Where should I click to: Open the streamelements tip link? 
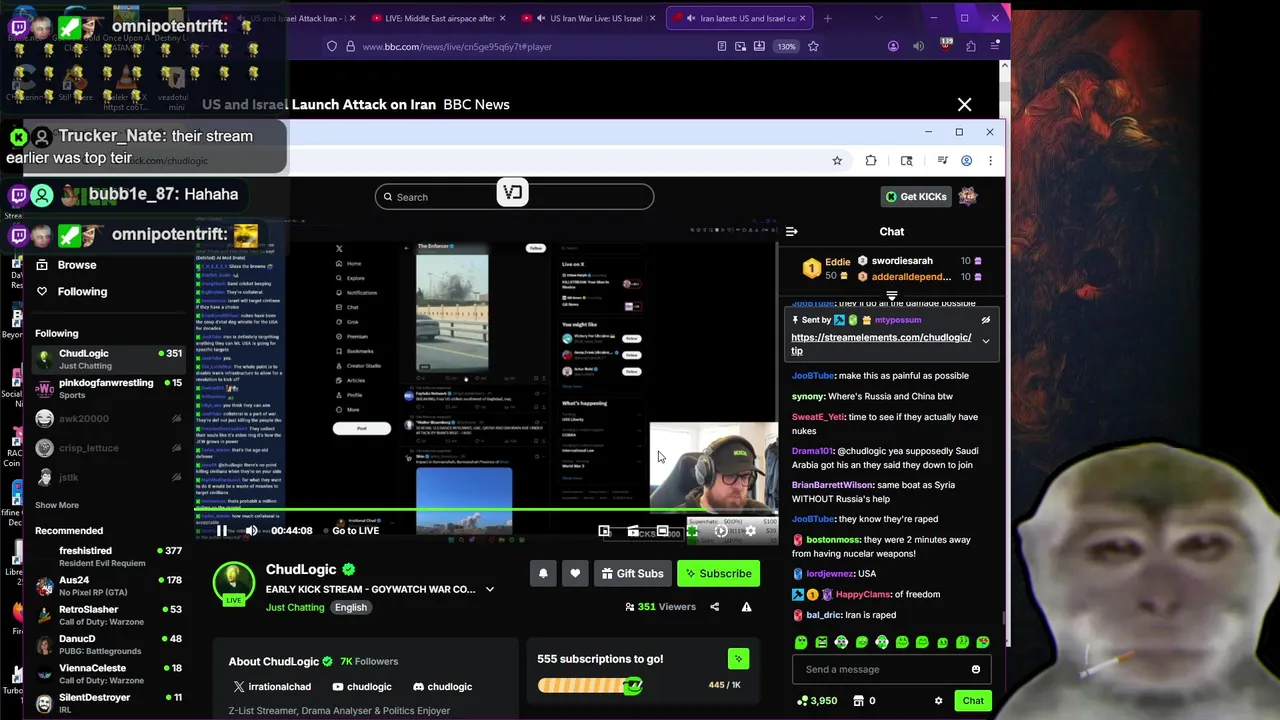(x=881, y=344)
